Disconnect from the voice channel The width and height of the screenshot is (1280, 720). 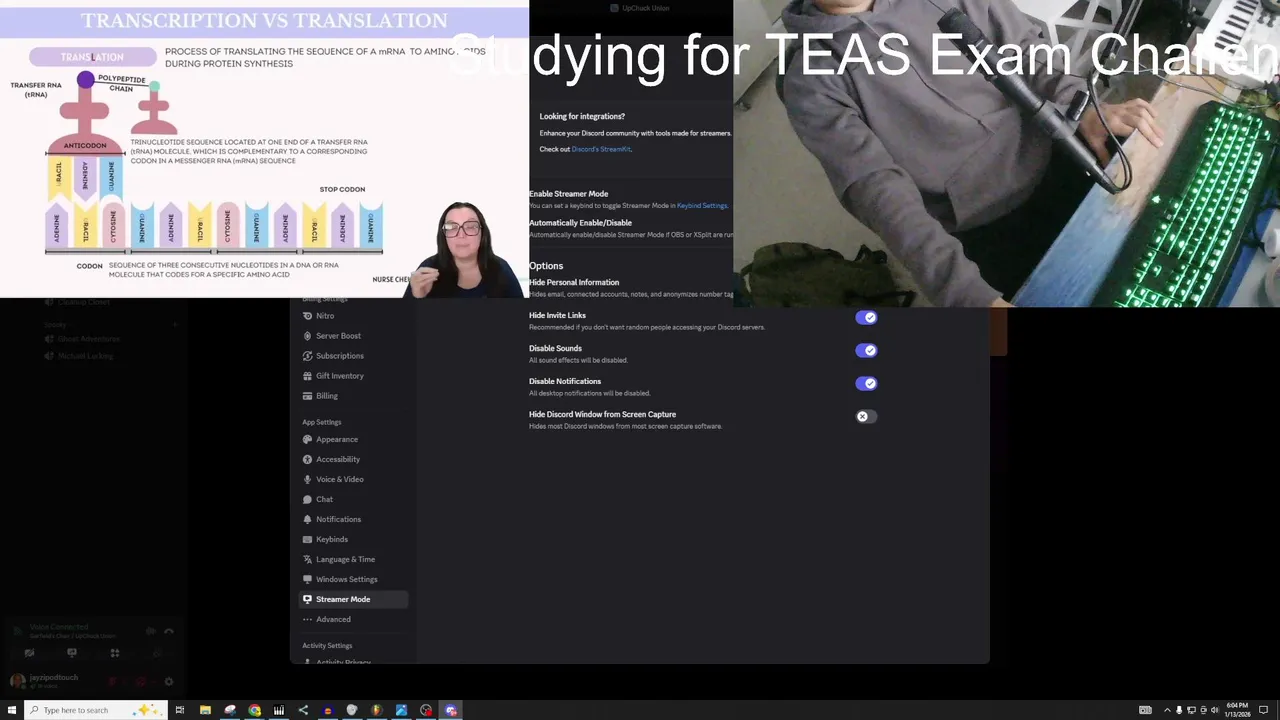click(169, 631)
